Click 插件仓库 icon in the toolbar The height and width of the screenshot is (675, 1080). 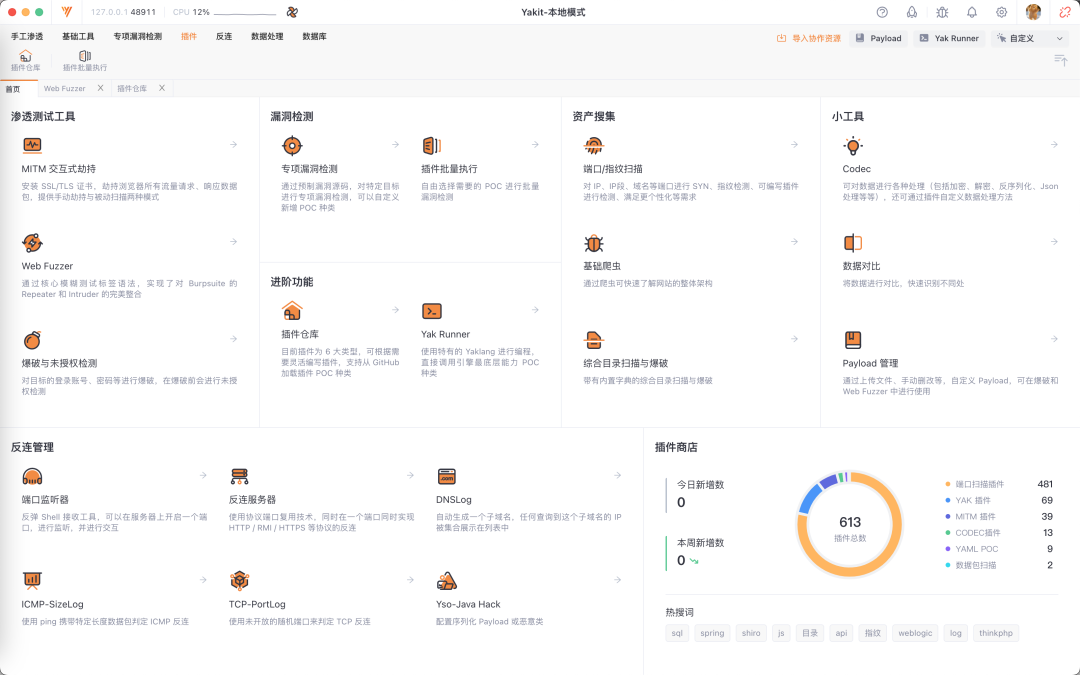click(25, 56)
